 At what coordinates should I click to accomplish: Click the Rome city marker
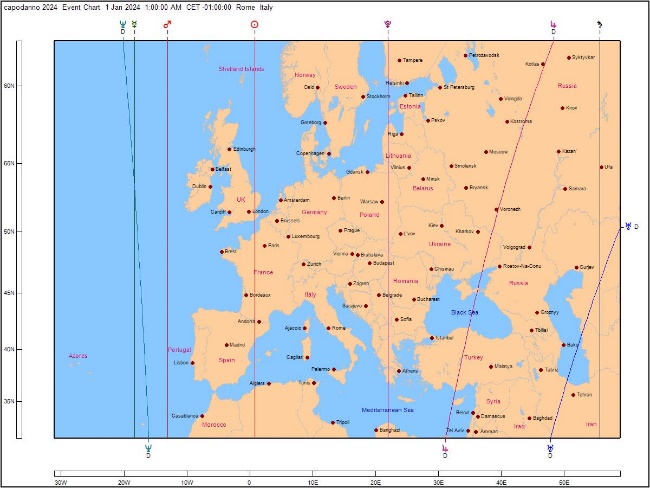(x=327, y=328)
